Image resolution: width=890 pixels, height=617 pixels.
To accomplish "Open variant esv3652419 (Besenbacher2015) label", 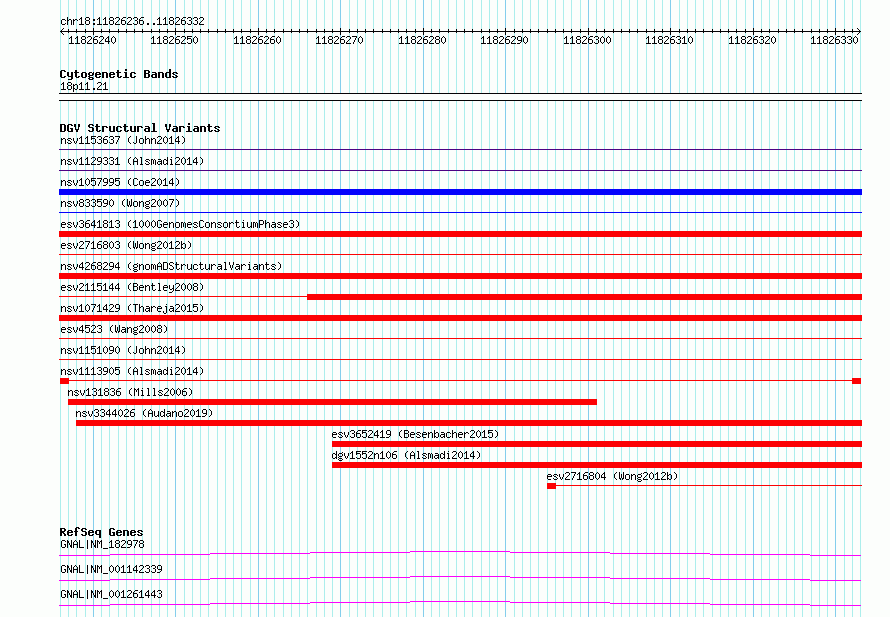I will (x=415, y=434).
